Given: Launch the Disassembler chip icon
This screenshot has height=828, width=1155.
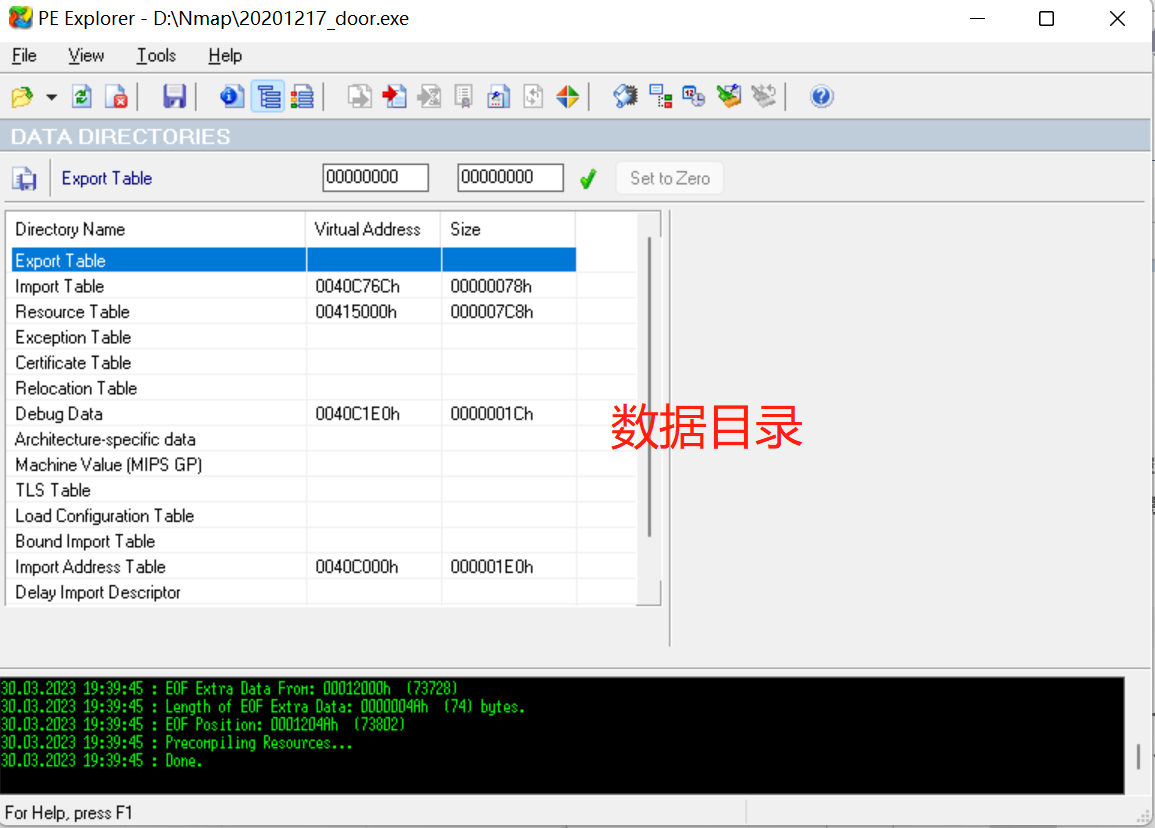Looking at the screenshot, I should pyautogui.click(x=625, y=97).
